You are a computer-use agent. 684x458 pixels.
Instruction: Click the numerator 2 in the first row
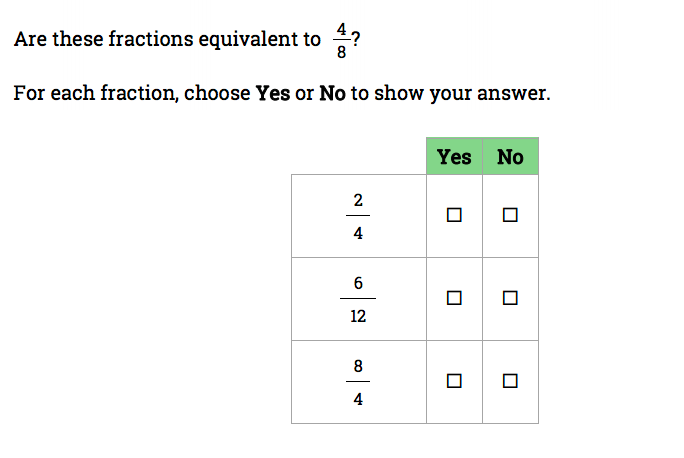[x=358, y=200]
